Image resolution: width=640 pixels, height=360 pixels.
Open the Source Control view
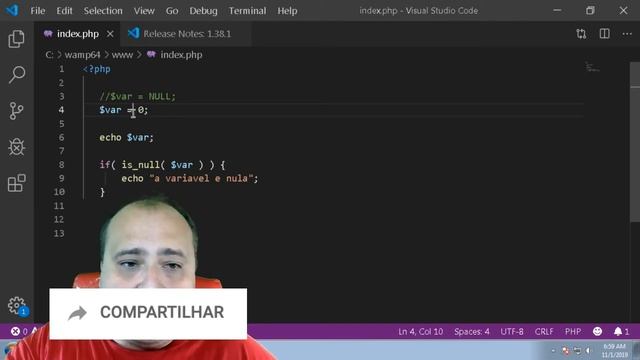coord(16,111)
